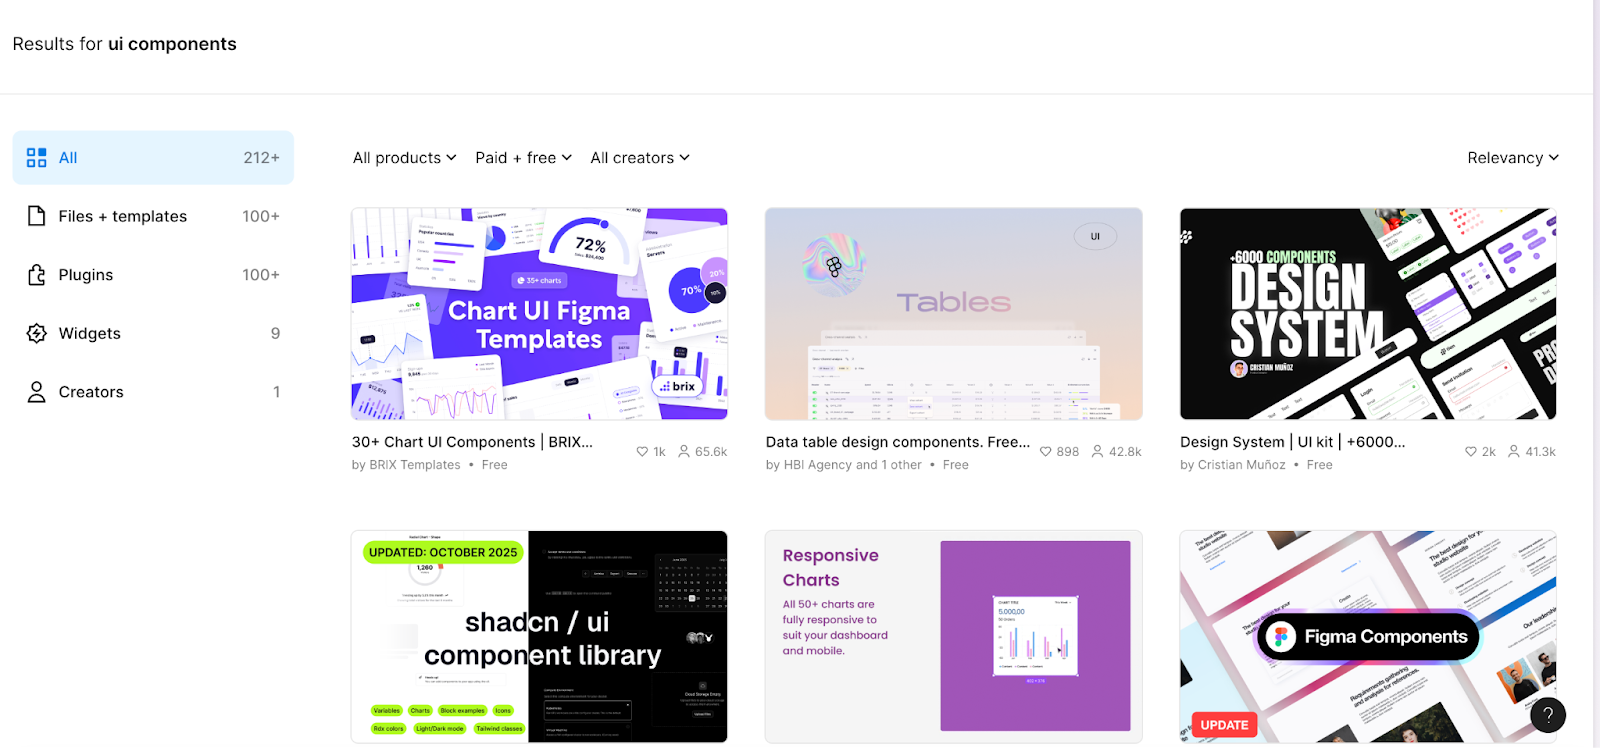Like Data table design components heart icon
Screen dimensions: 1600x748
click(1046, 452)
